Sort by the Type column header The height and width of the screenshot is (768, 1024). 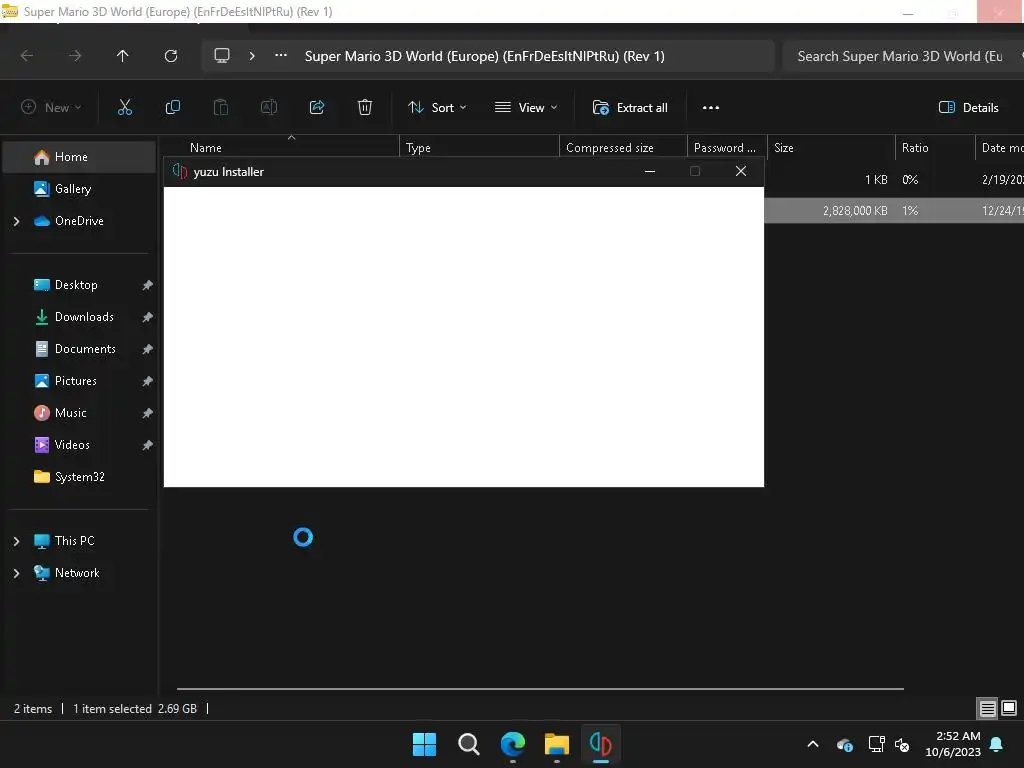pos(479,148)
